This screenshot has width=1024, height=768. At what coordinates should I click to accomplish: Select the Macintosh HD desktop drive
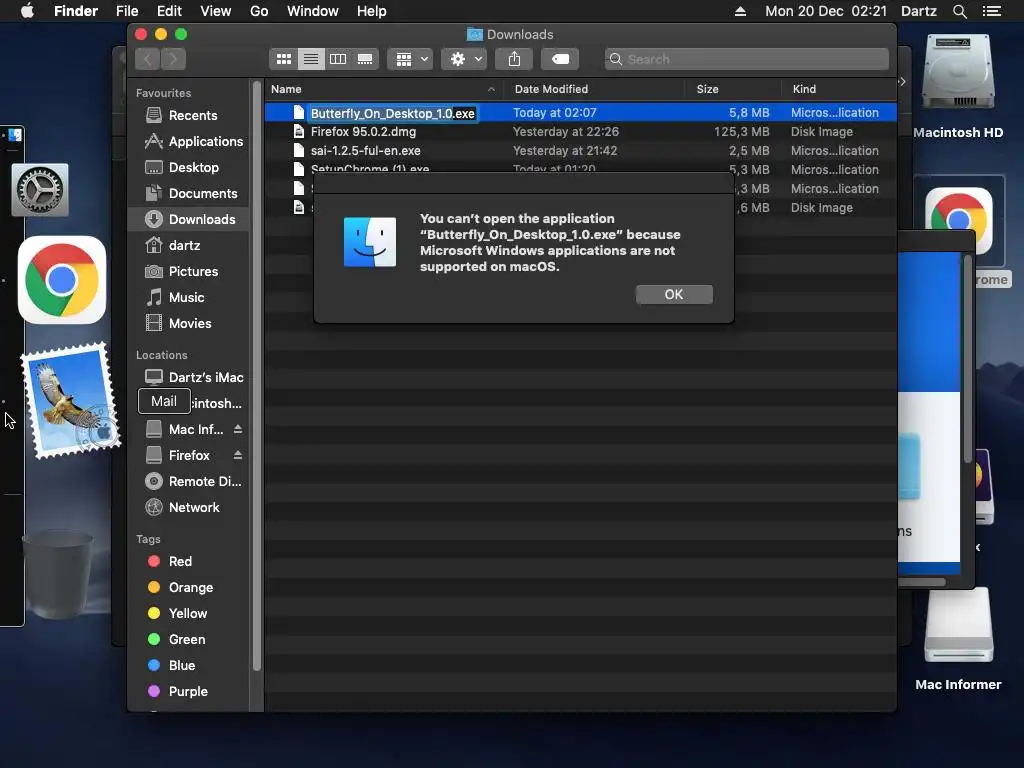958,88
